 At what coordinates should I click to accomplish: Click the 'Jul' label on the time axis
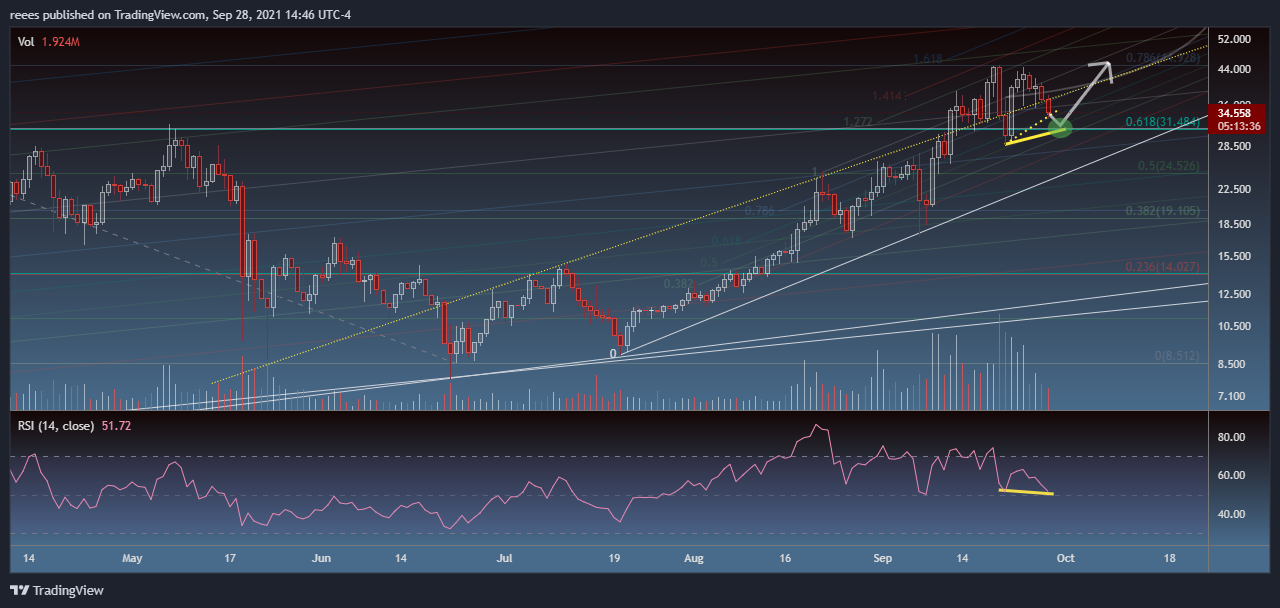(x=505, y=558)
